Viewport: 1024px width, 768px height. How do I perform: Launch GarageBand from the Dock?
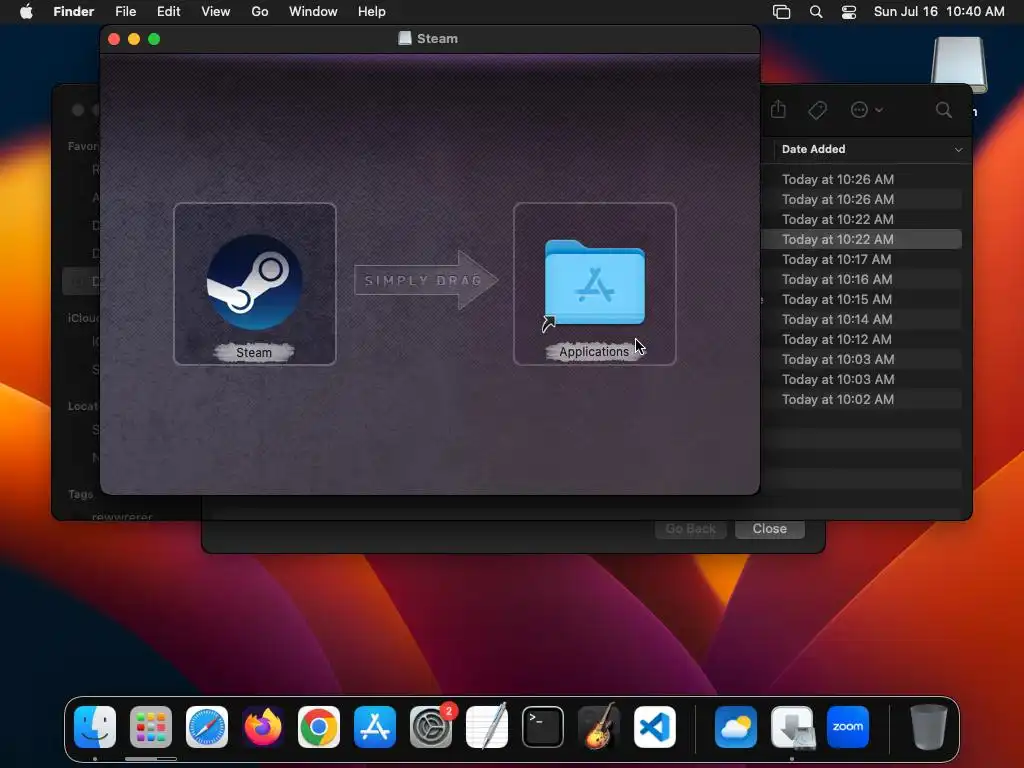(599, 727)
